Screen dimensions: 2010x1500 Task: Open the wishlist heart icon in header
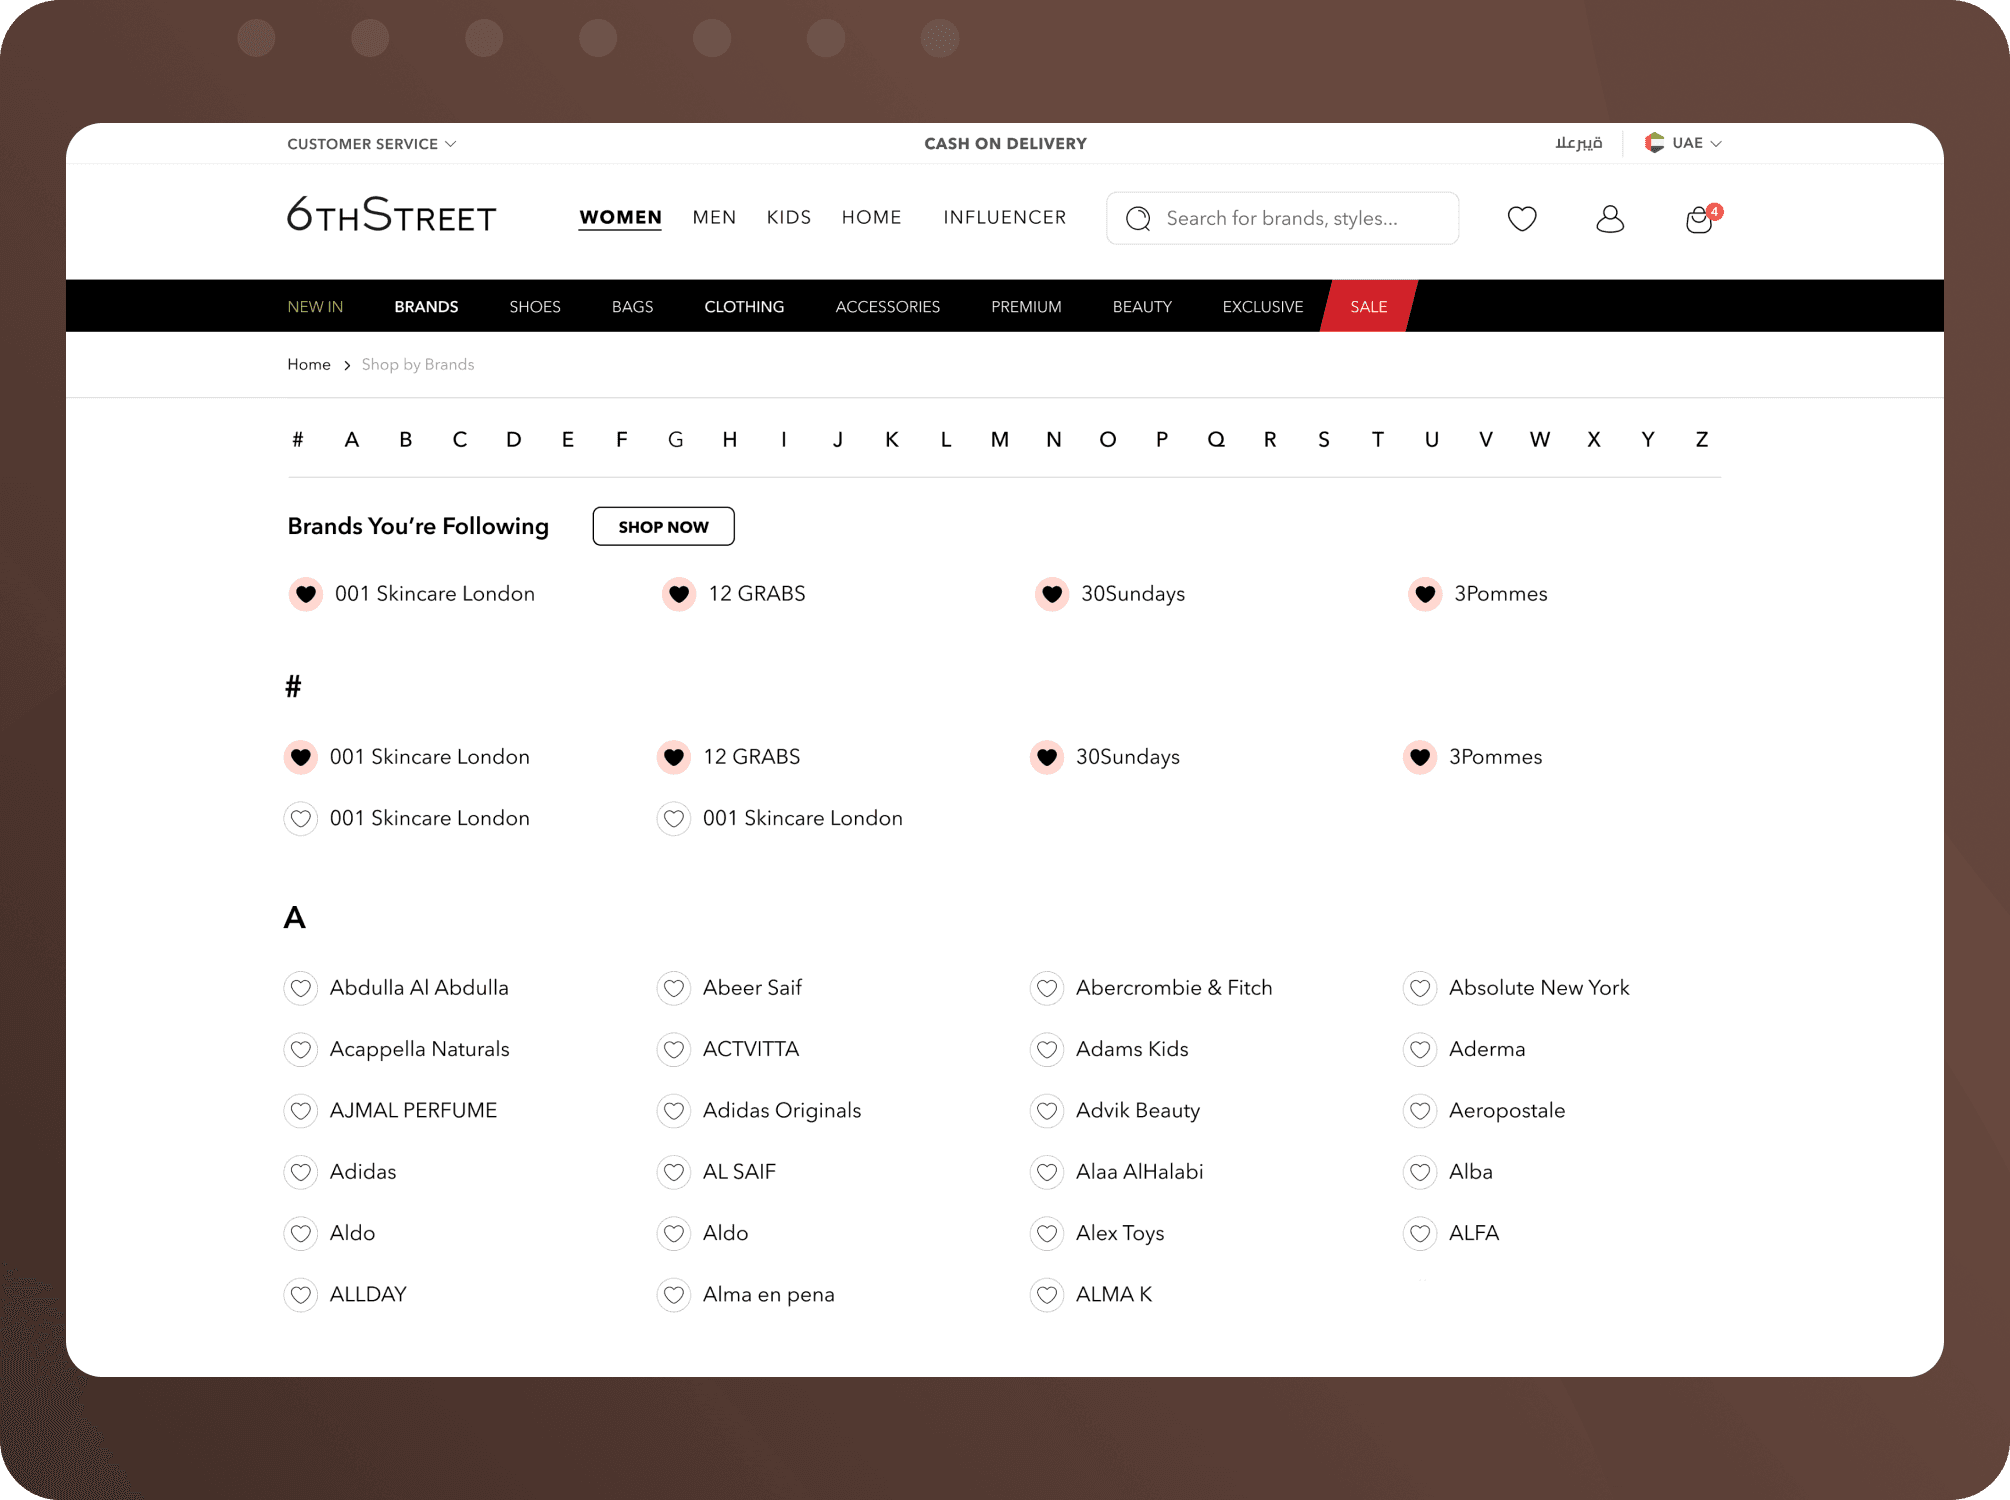1521,218
